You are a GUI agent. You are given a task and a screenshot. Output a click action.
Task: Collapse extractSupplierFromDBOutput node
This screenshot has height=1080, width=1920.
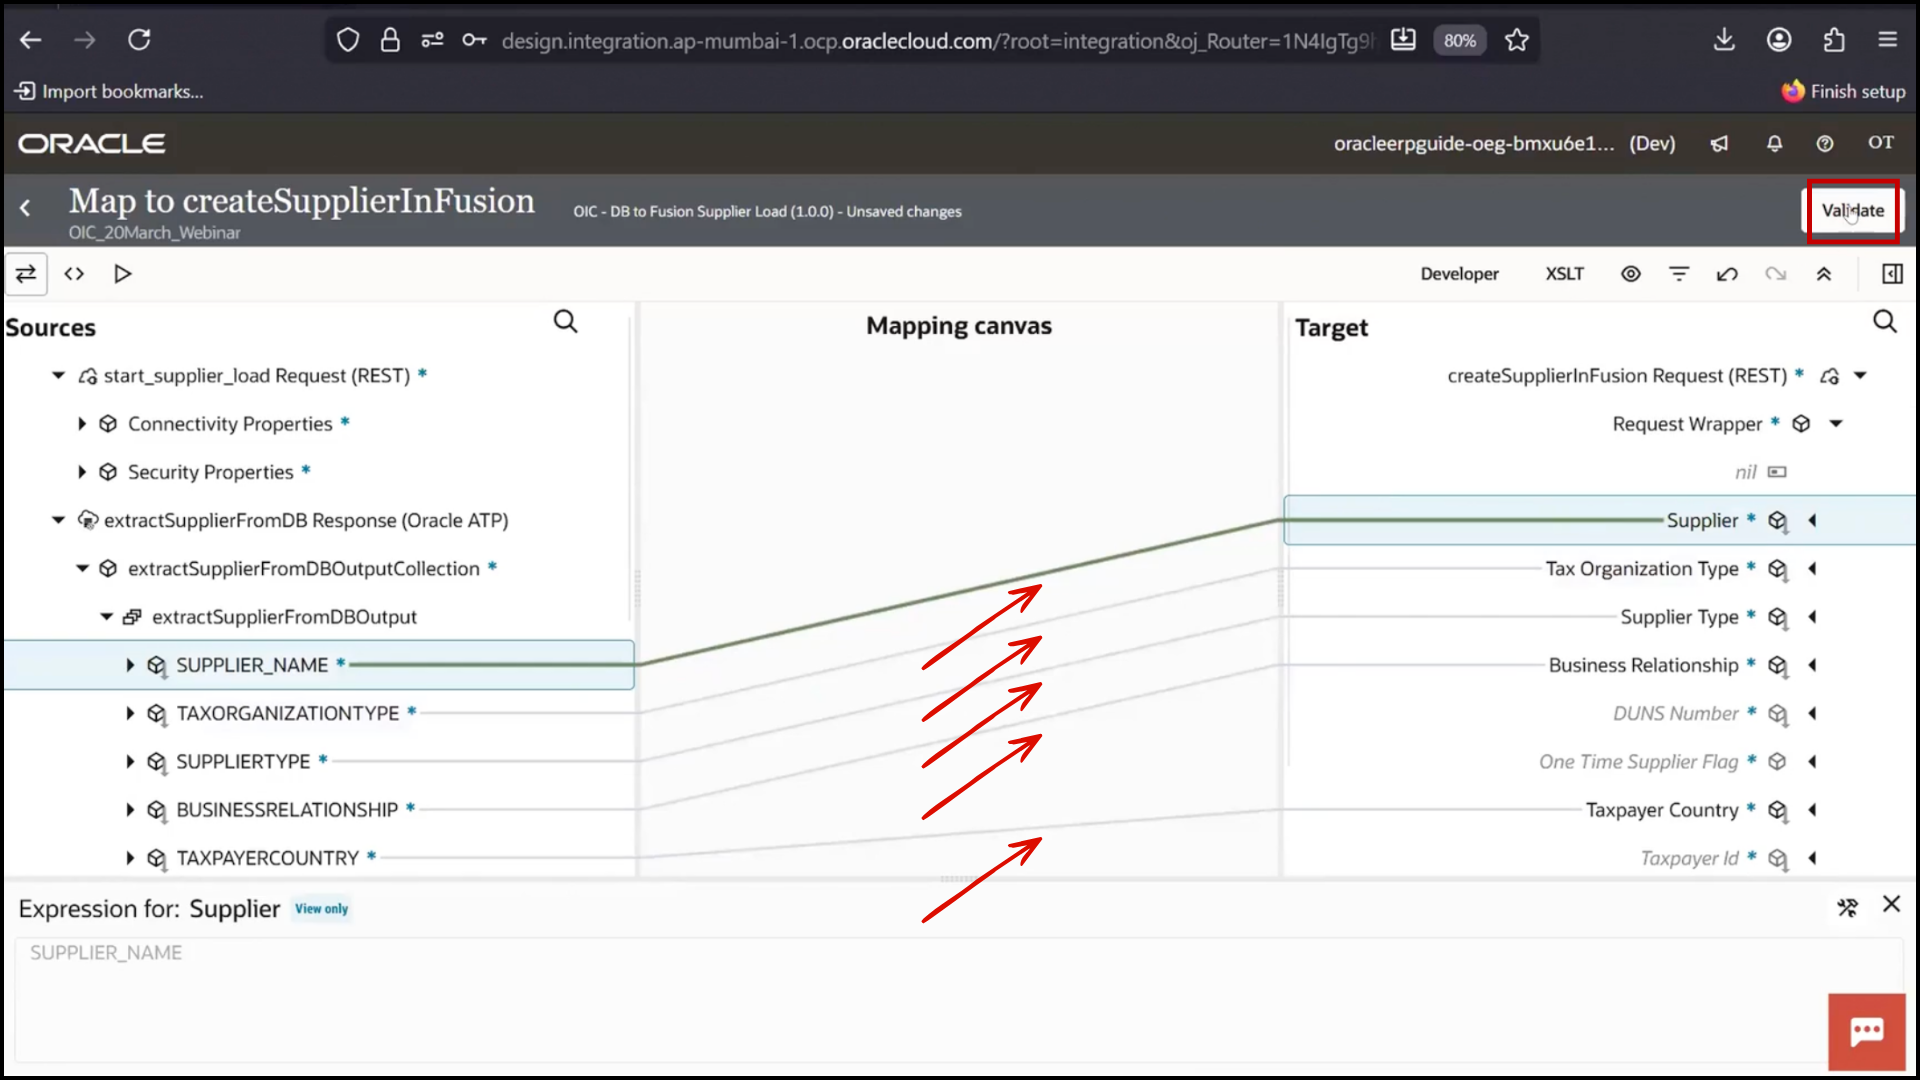coord(106,617)
